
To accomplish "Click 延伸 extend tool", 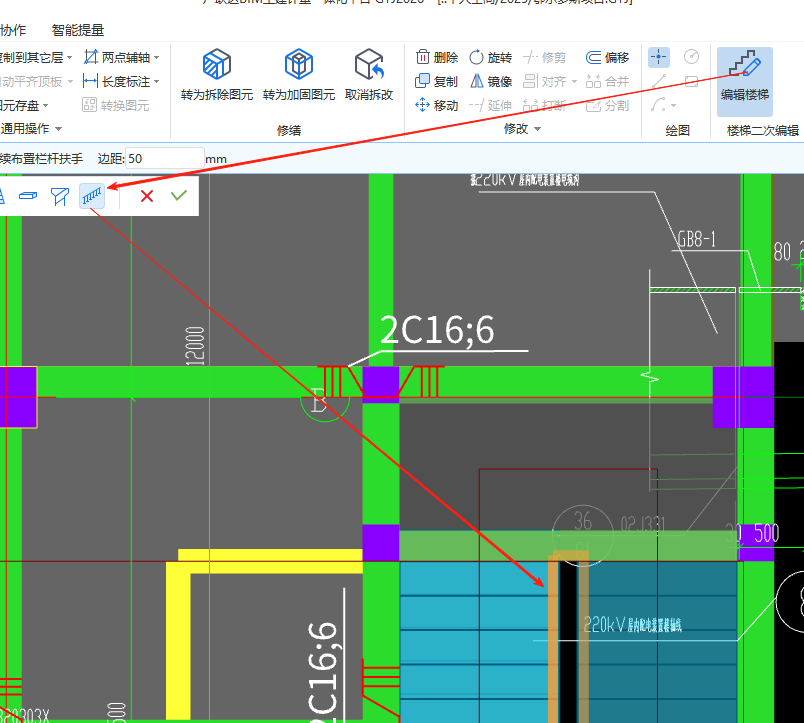I will coord(491,106).
